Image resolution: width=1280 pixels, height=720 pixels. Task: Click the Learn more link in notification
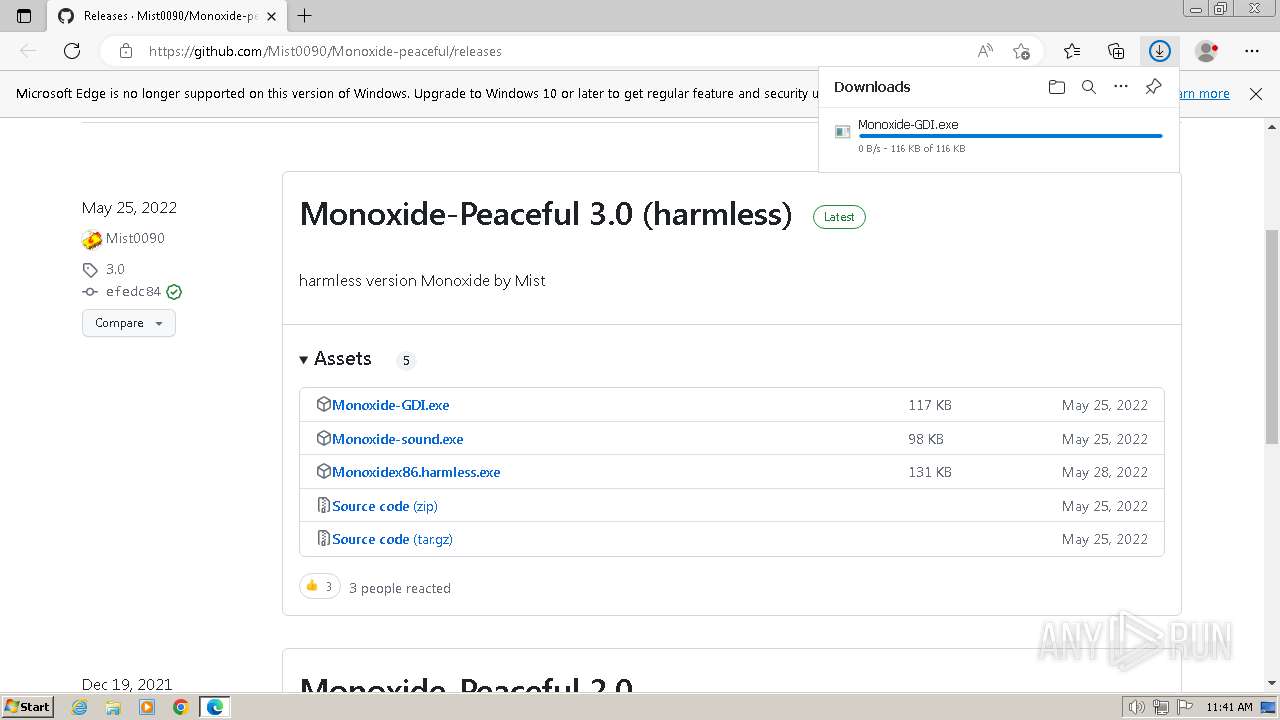coord(1205,94)
